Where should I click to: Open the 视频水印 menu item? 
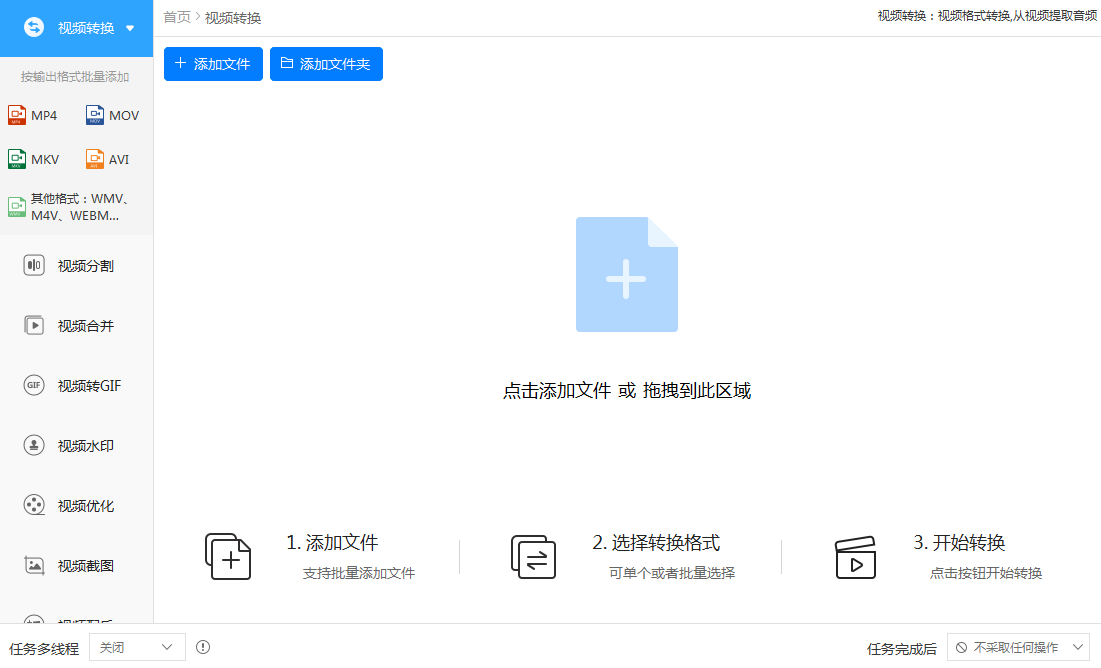(x=77, y=445)
